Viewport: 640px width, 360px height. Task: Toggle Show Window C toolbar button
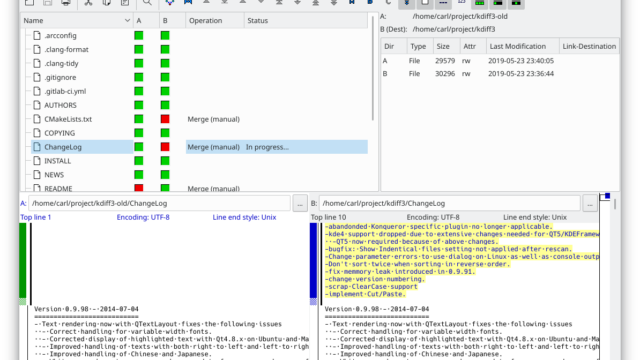516,3
